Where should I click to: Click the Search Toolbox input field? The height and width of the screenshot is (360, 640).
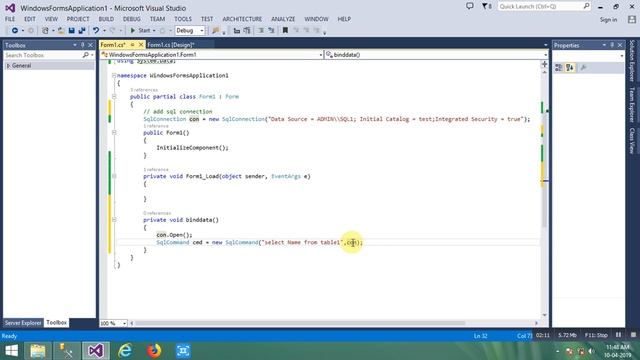coord(43,55)
